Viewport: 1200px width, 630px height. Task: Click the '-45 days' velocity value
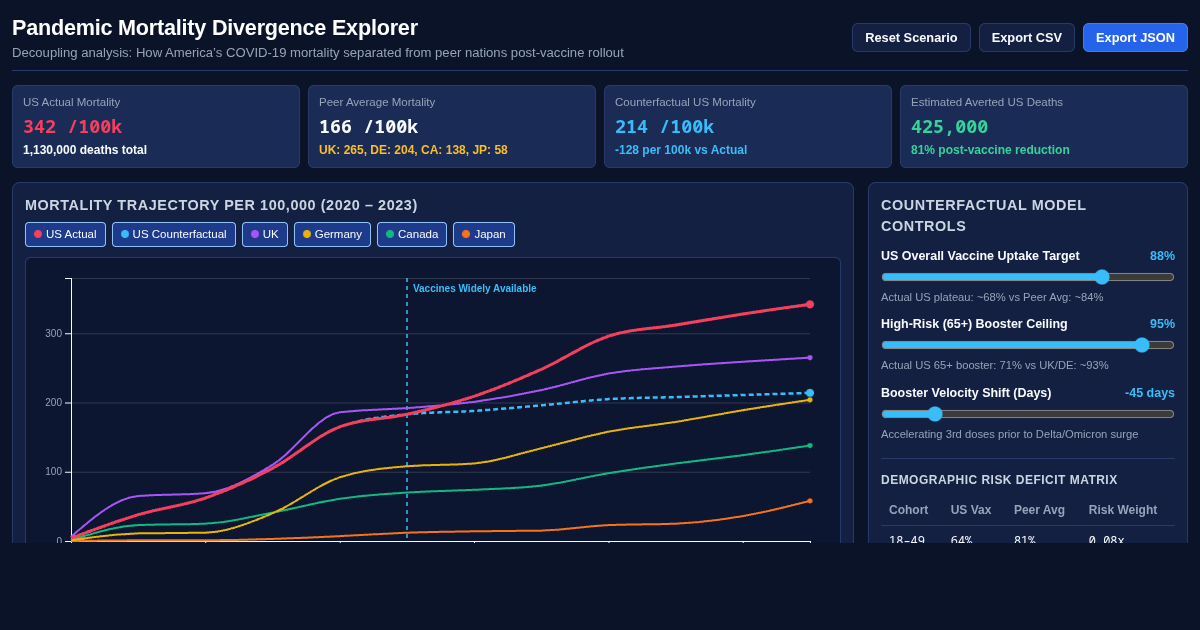pyautogui.click(x=1150, y=393)
